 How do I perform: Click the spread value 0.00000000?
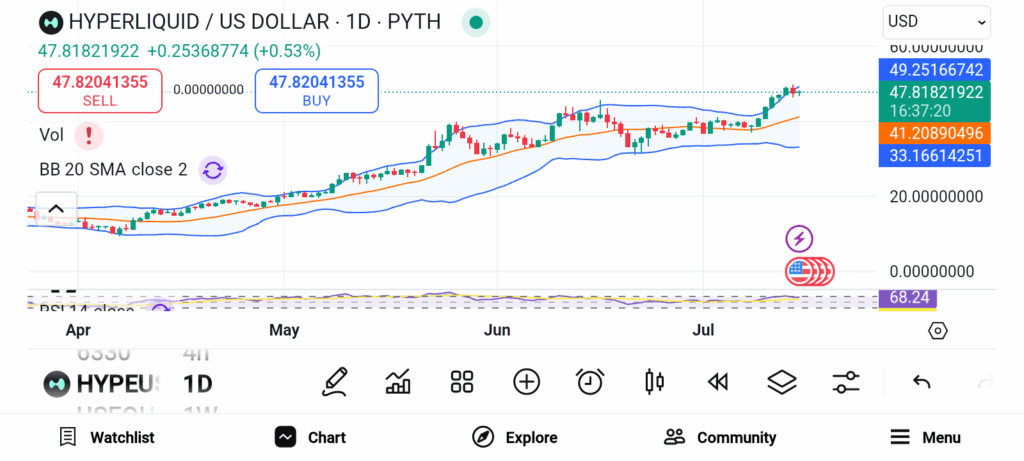point(209,89)
